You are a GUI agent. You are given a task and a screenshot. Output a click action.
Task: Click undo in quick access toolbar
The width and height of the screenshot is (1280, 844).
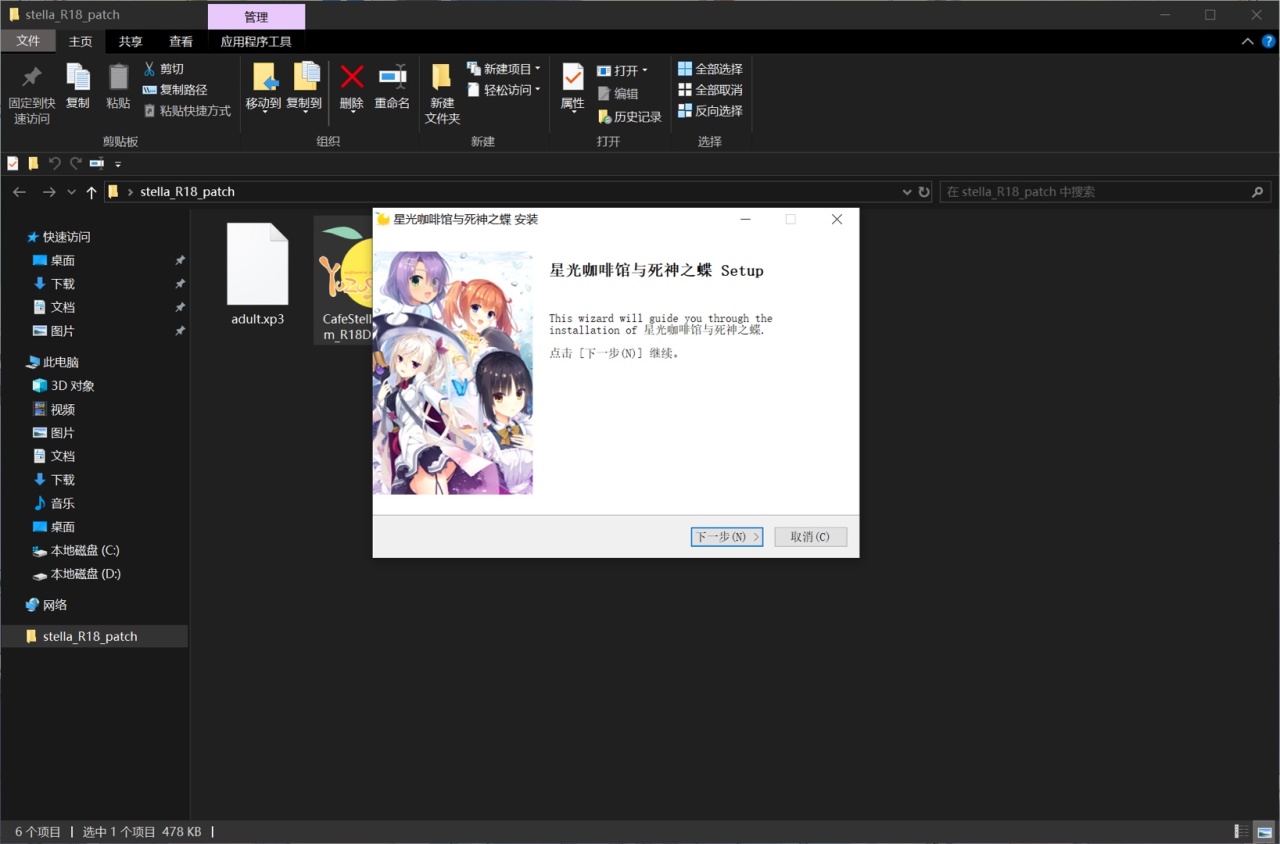point(55,163)
